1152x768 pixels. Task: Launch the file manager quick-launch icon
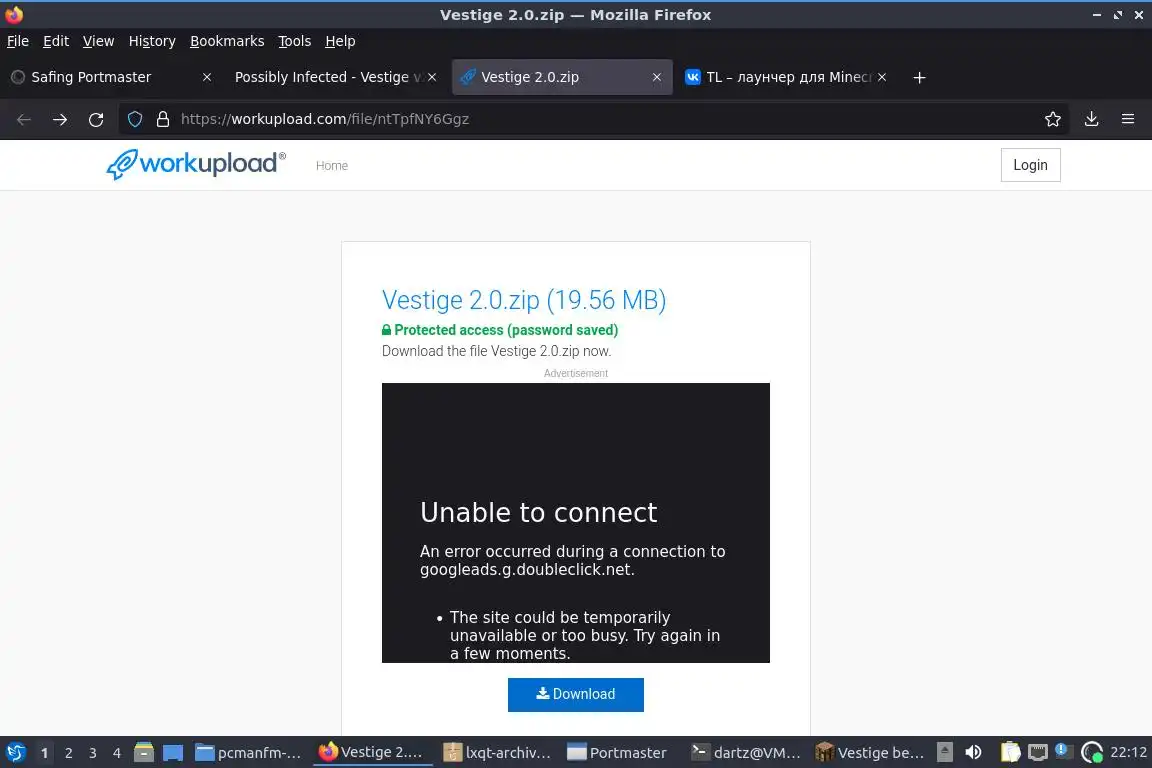coord(144,753)
